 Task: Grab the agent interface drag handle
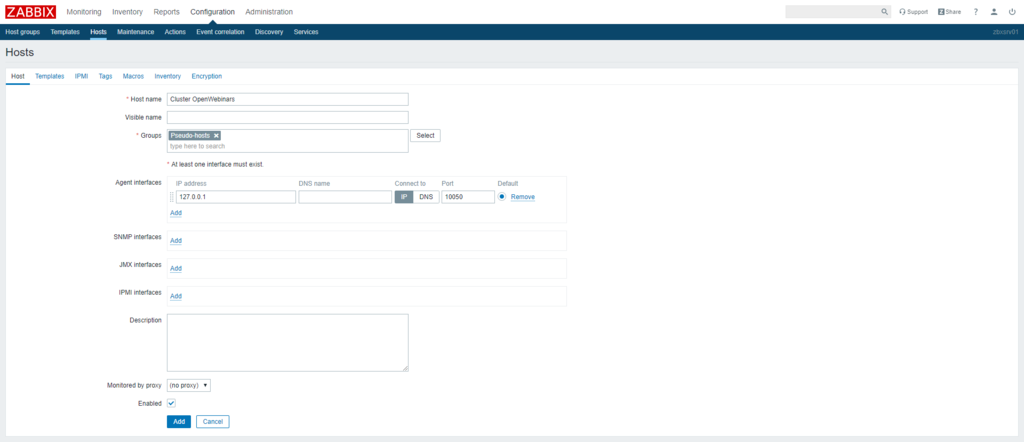click(x=171, y=197)
